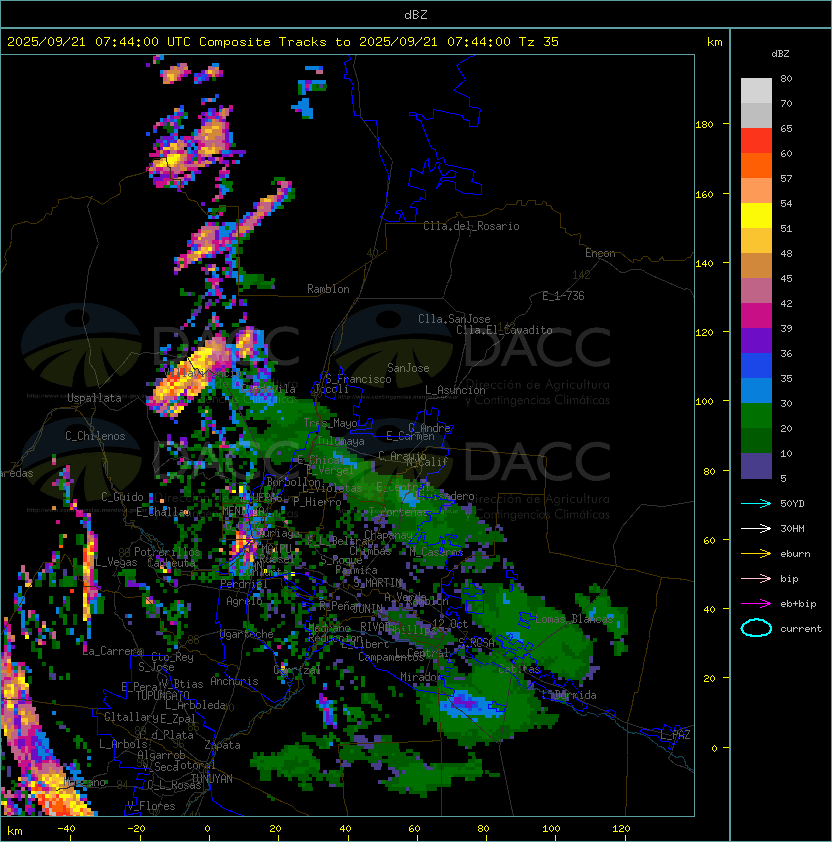832x842 pixels.
Task: Click the Tres_Mayo label
Action: pyautogui.click(x=330, y=423)
